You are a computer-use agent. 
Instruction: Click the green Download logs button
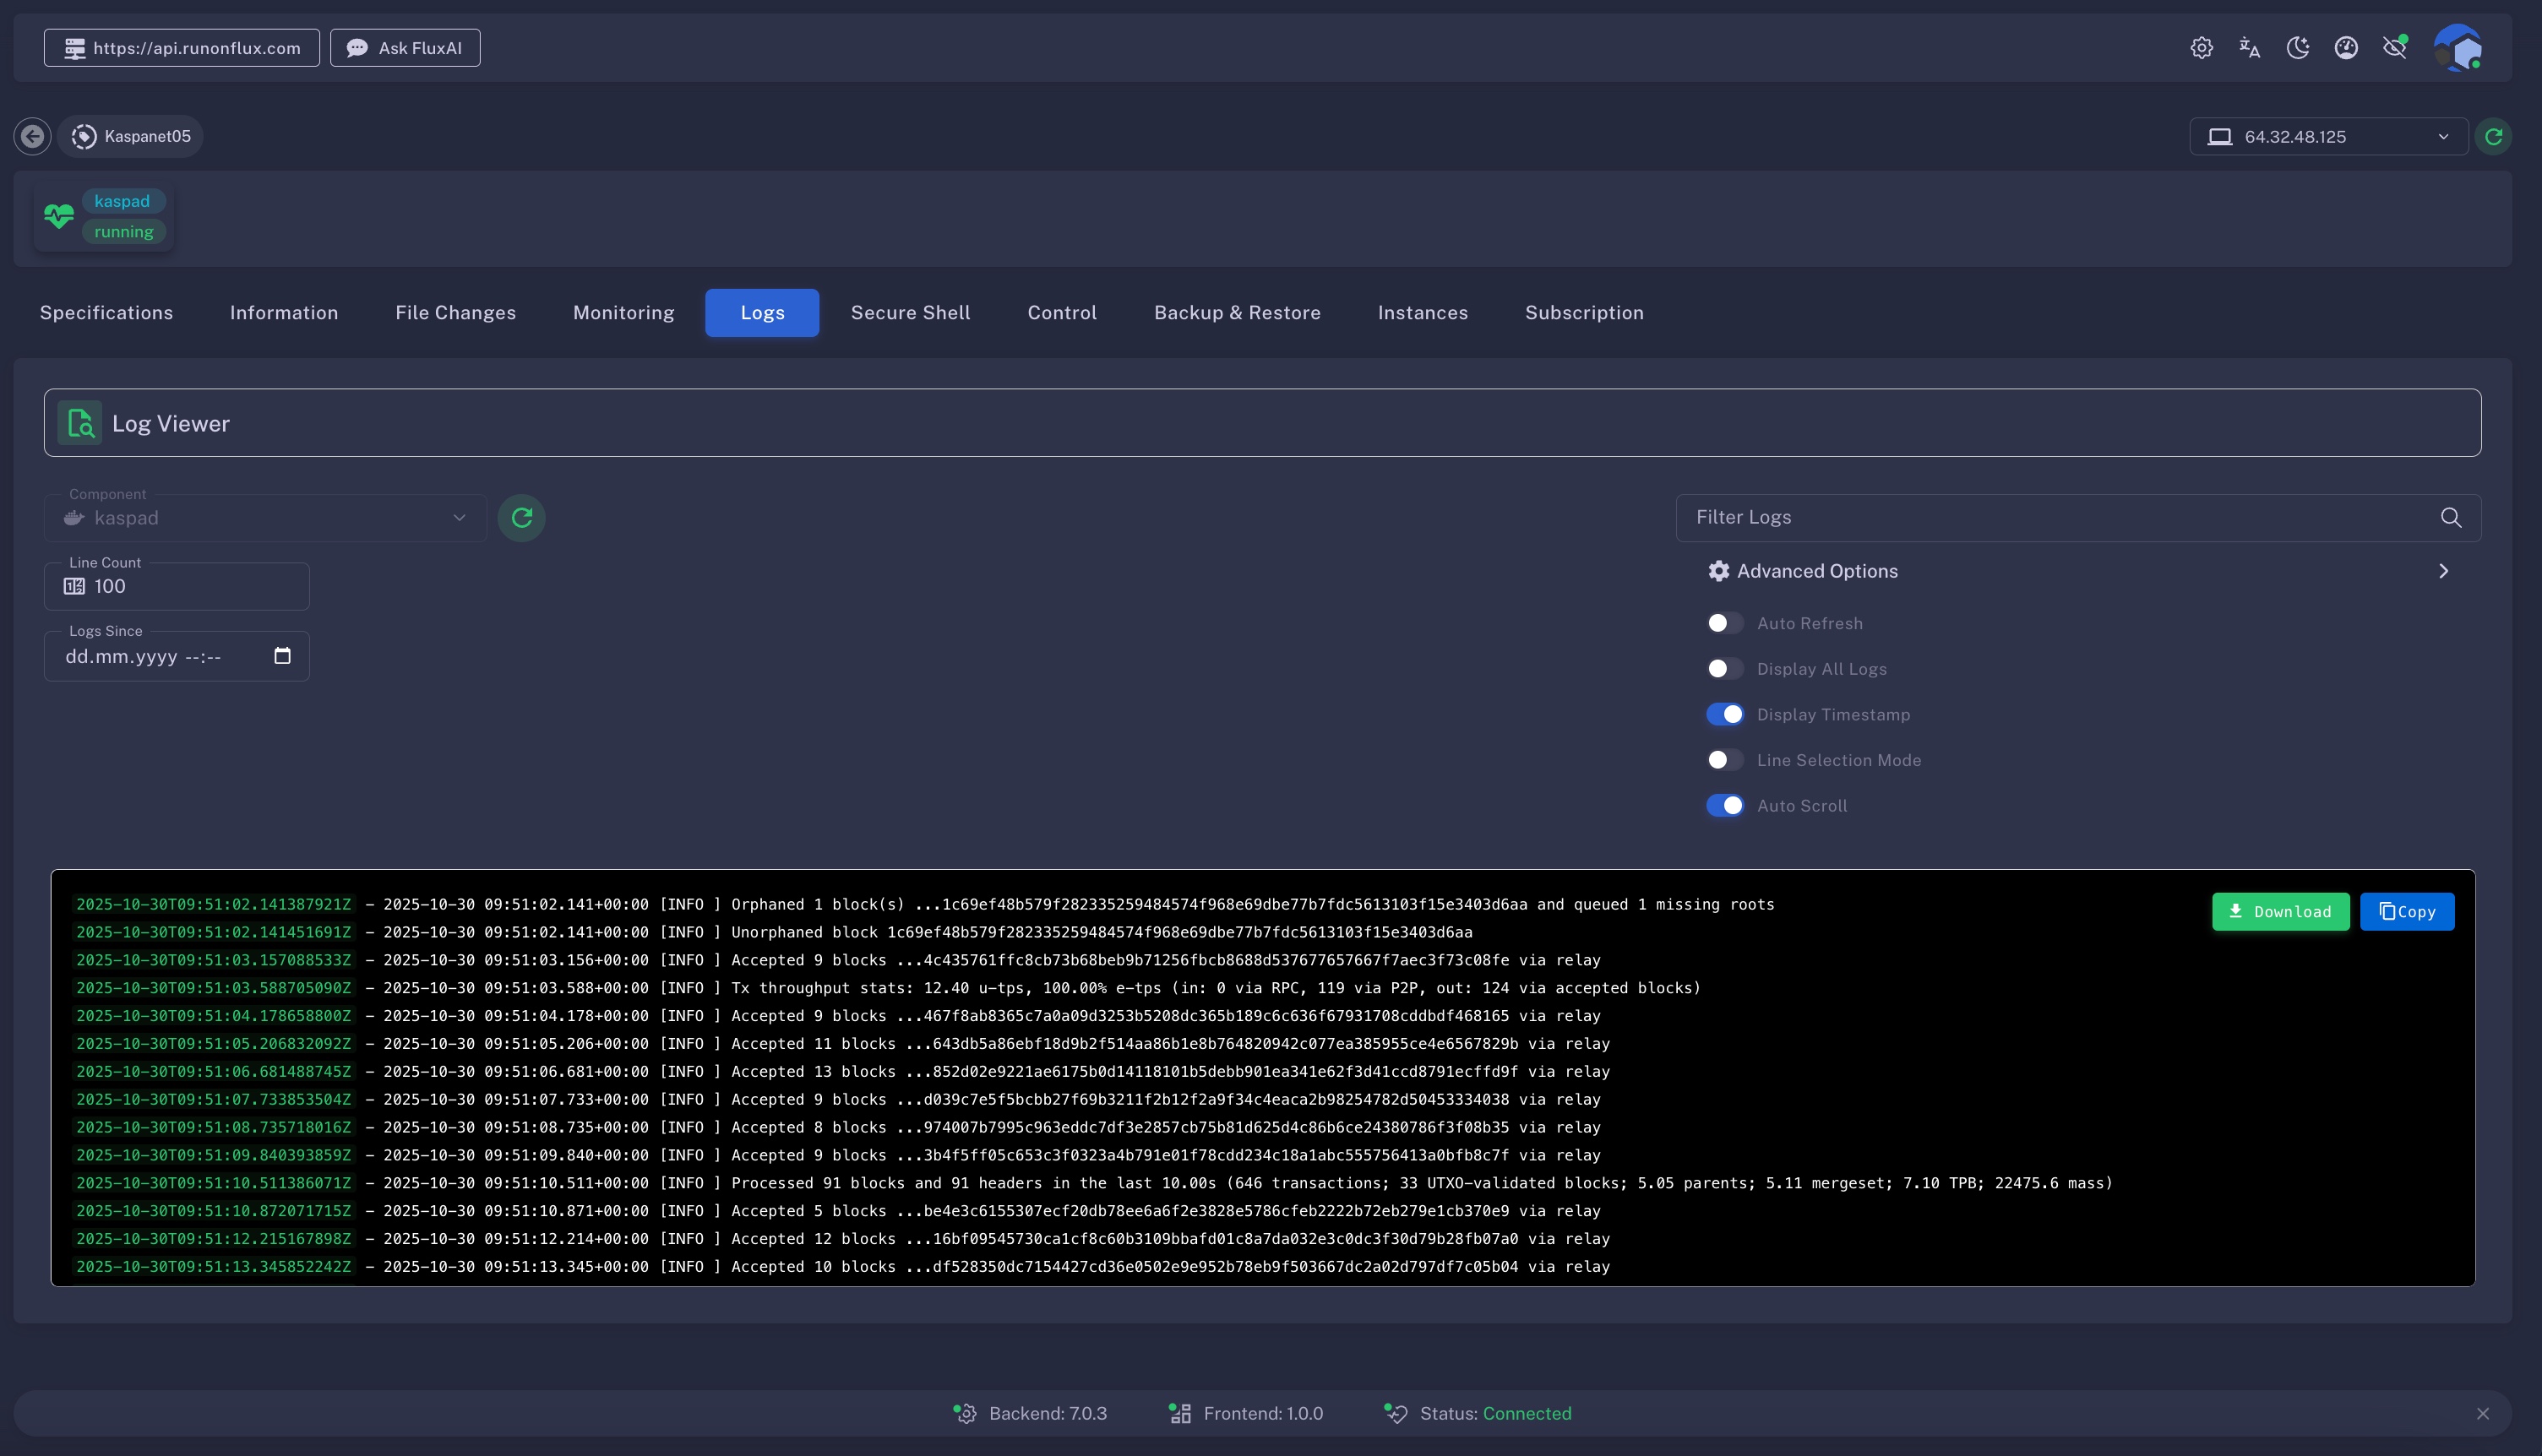pos(2279,912)
